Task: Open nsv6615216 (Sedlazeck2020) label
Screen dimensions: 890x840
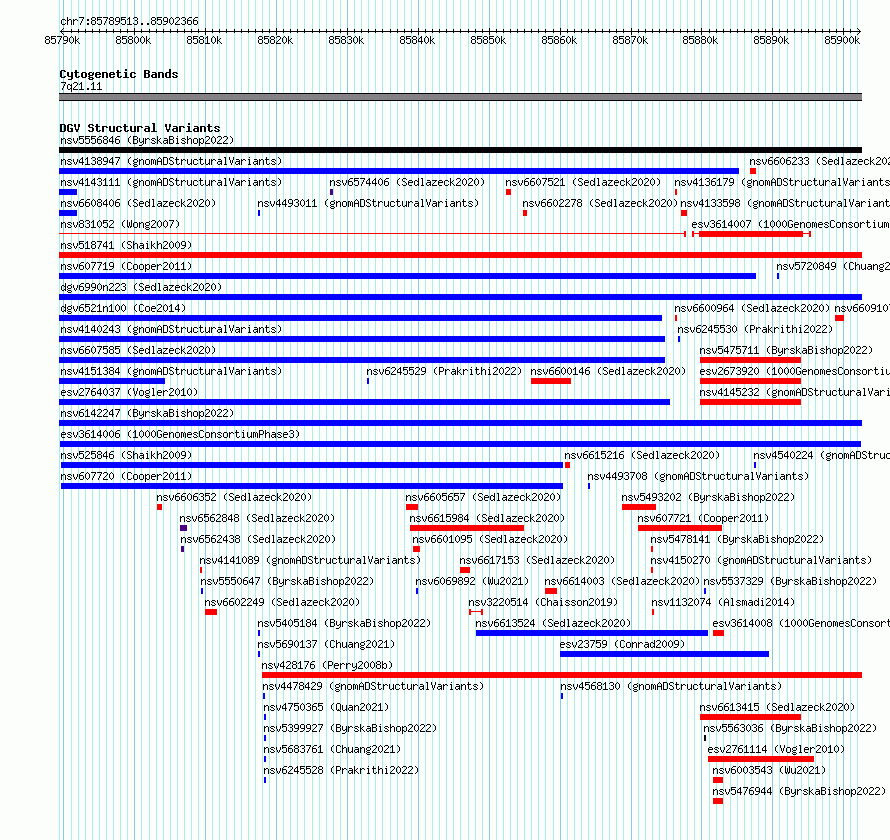Action: coord(642,455)
